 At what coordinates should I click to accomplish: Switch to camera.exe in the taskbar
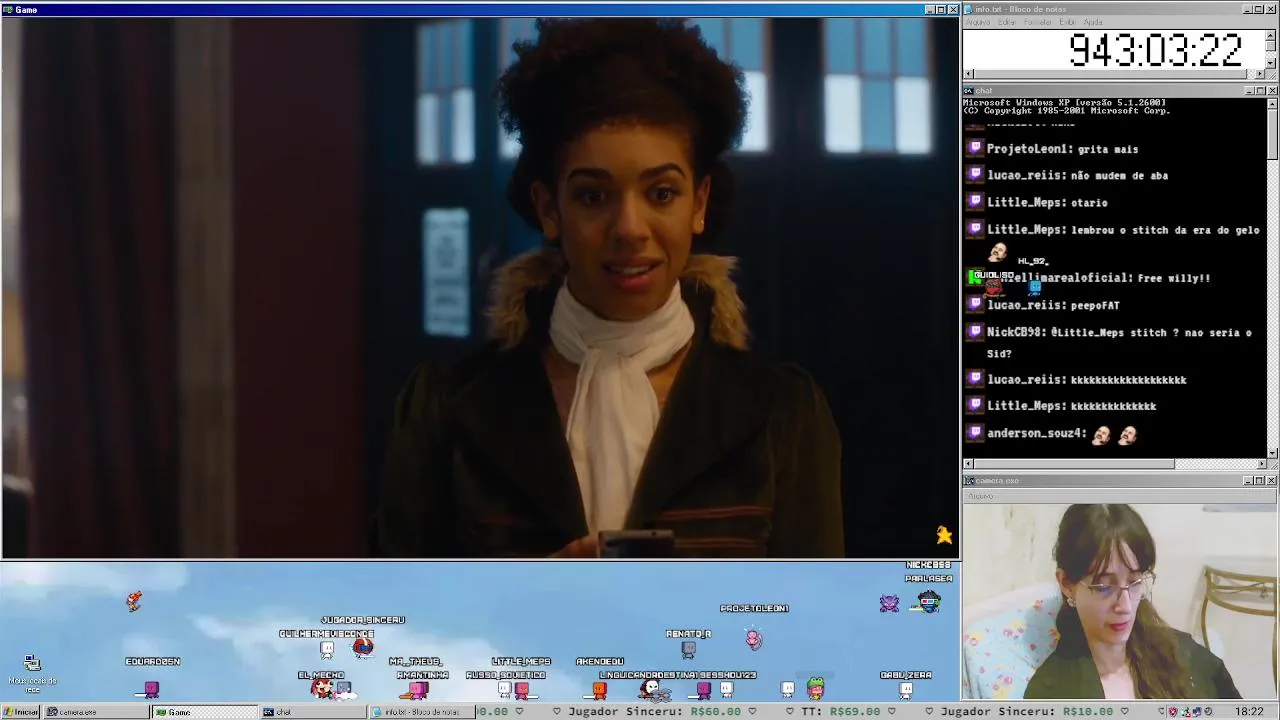coord(96,712)
